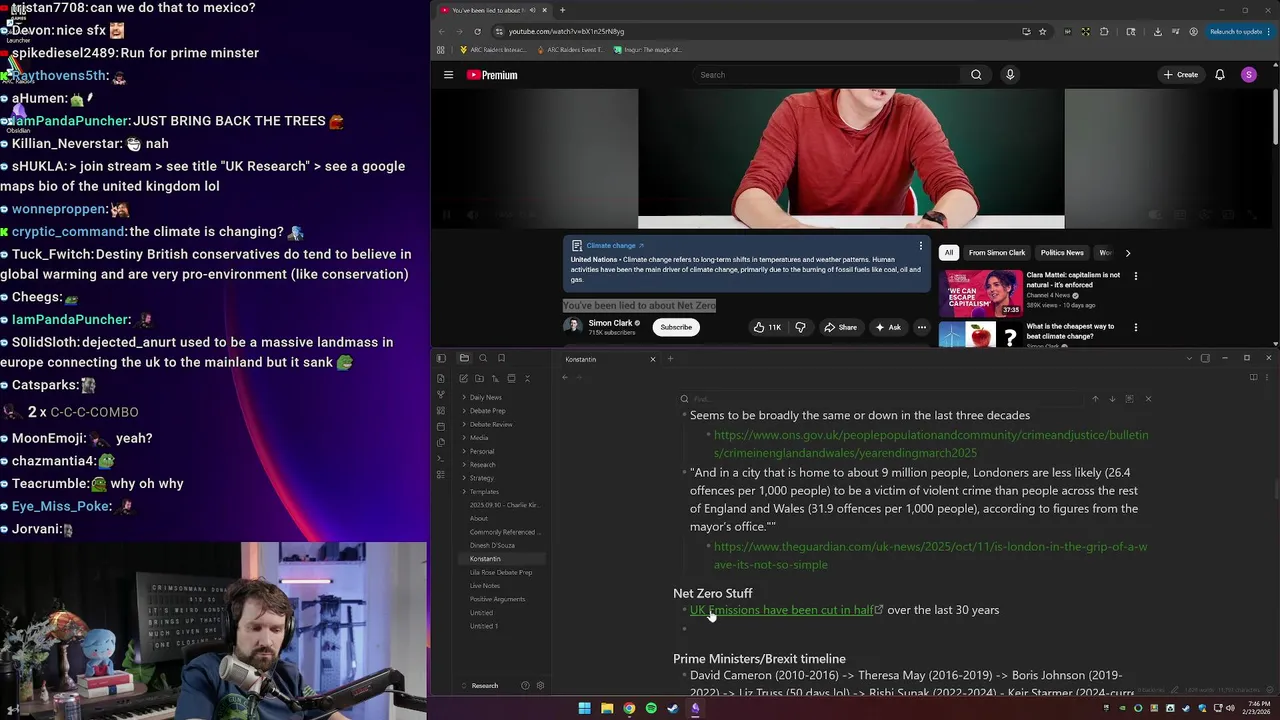Expand the Research folder
This screenshot has width=1280, height=720.
click(x=482, y=465)
